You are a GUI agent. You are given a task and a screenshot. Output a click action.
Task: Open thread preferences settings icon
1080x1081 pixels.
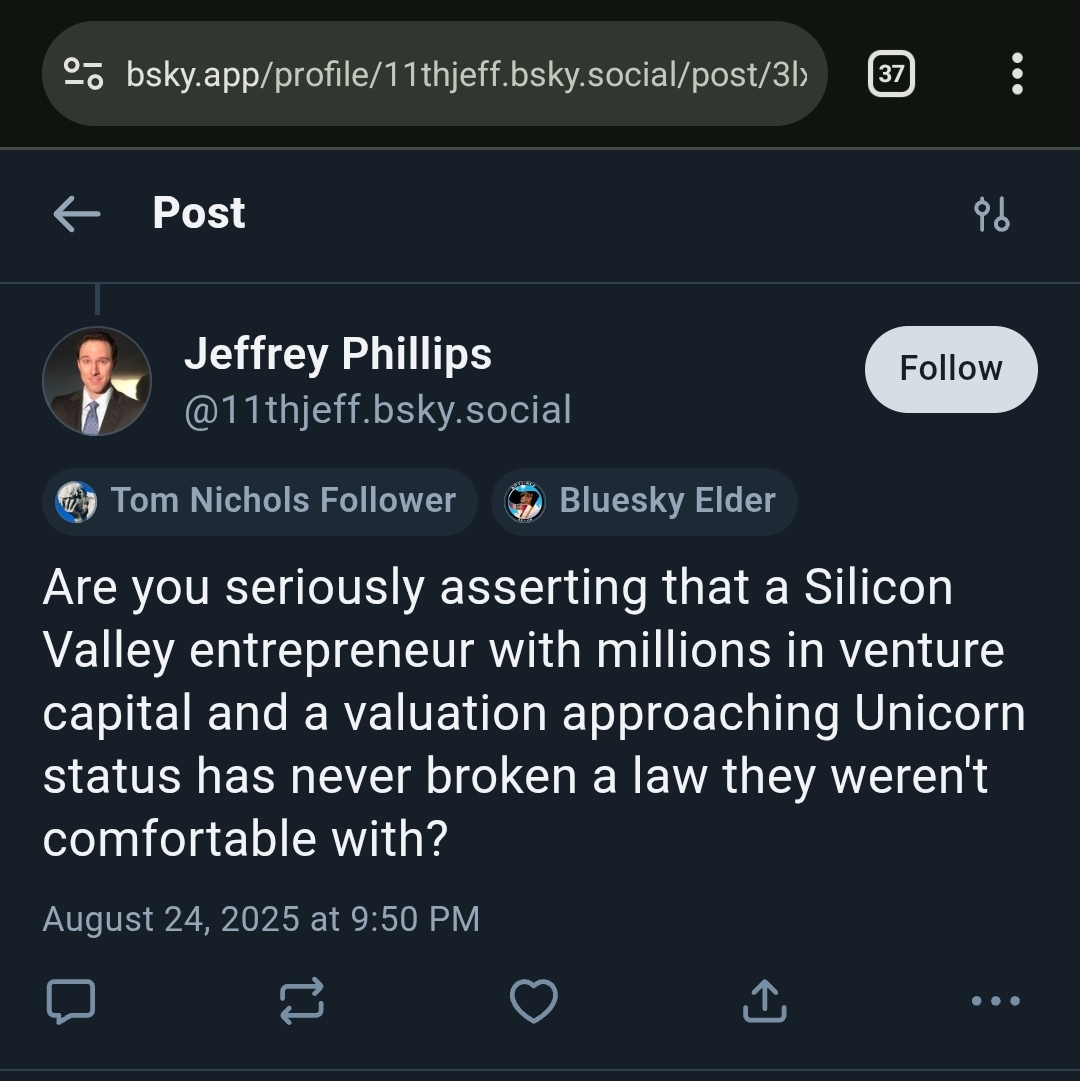point(991,214)
